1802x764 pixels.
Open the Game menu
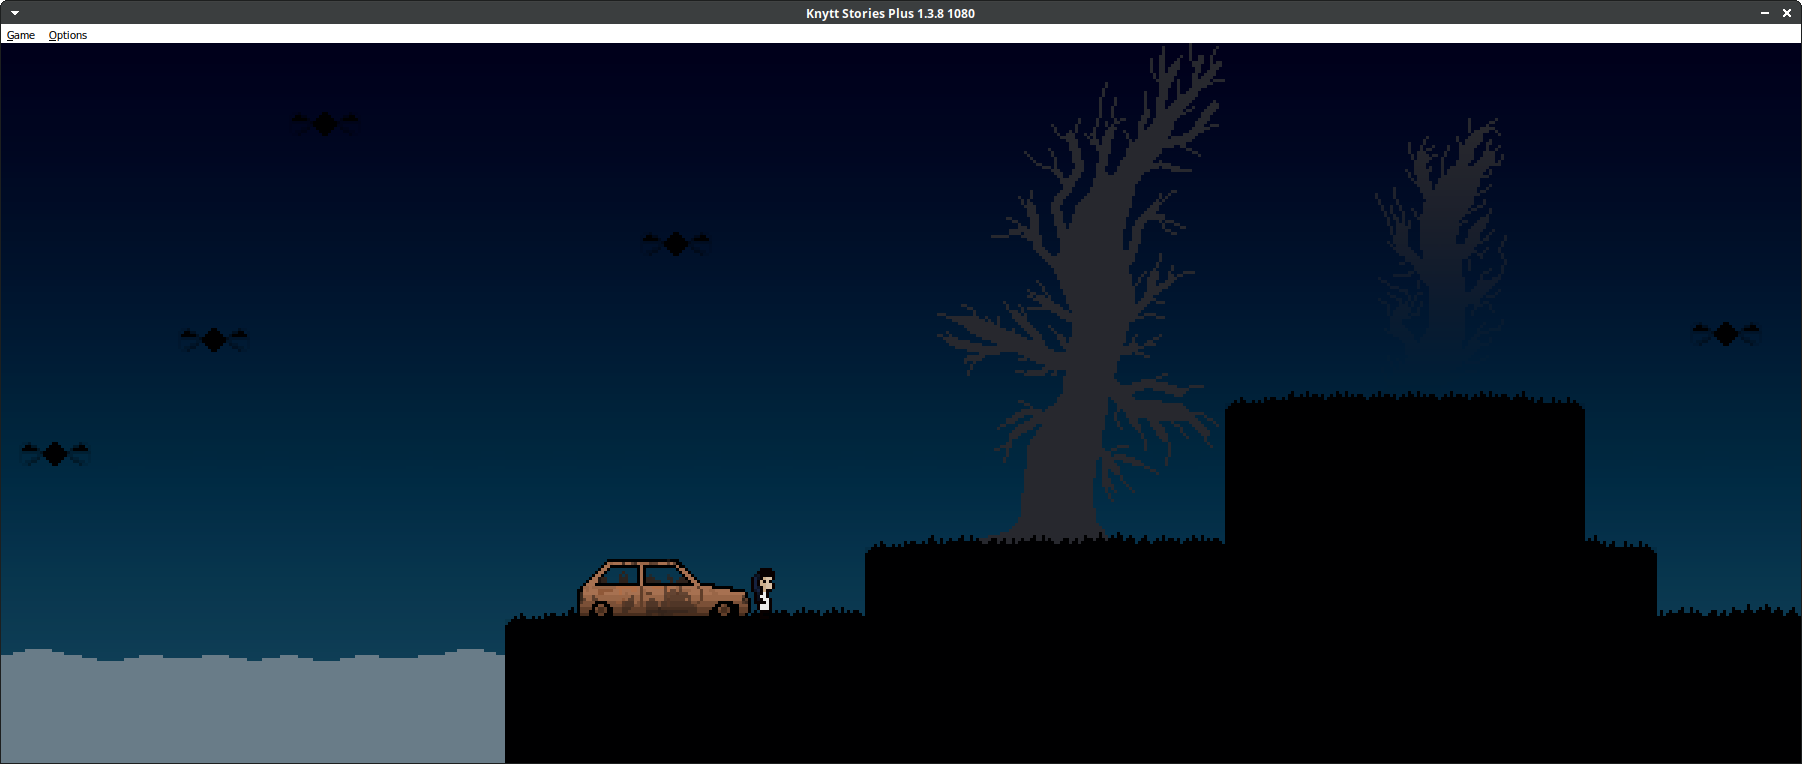pyautogui.click(x=21, y=35)
